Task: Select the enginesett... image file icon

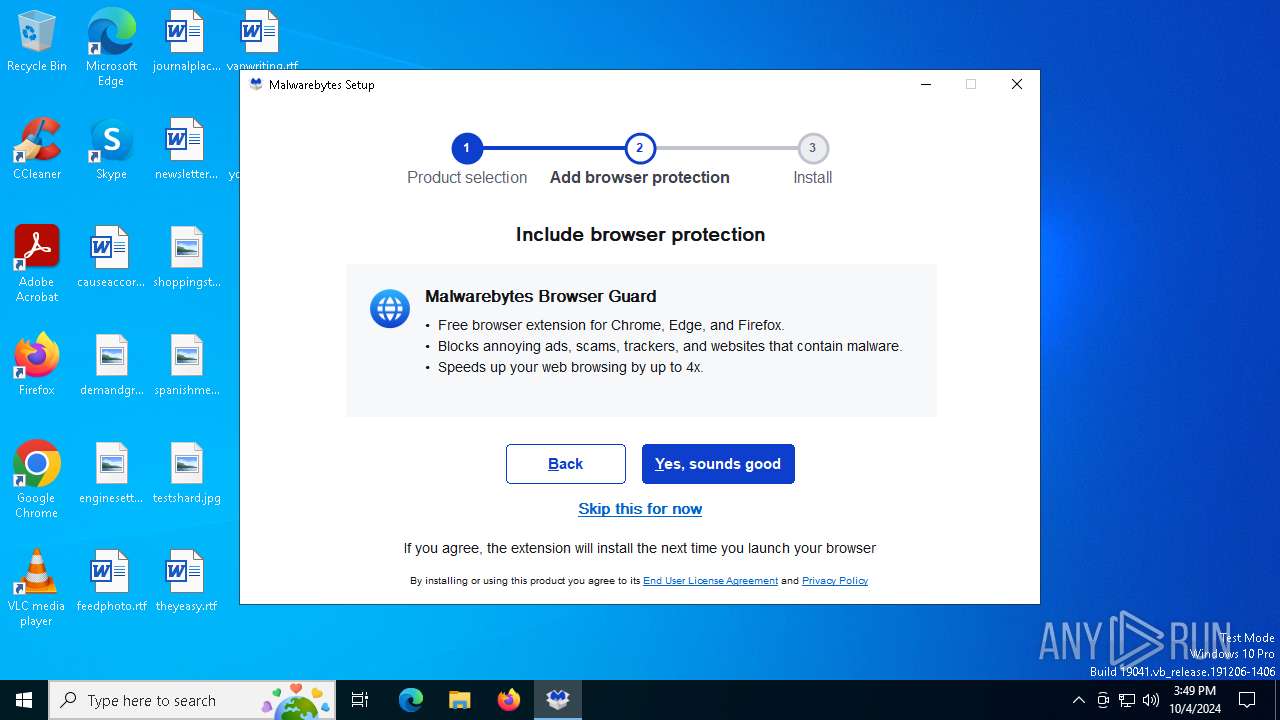Action: tap(111, 473)
